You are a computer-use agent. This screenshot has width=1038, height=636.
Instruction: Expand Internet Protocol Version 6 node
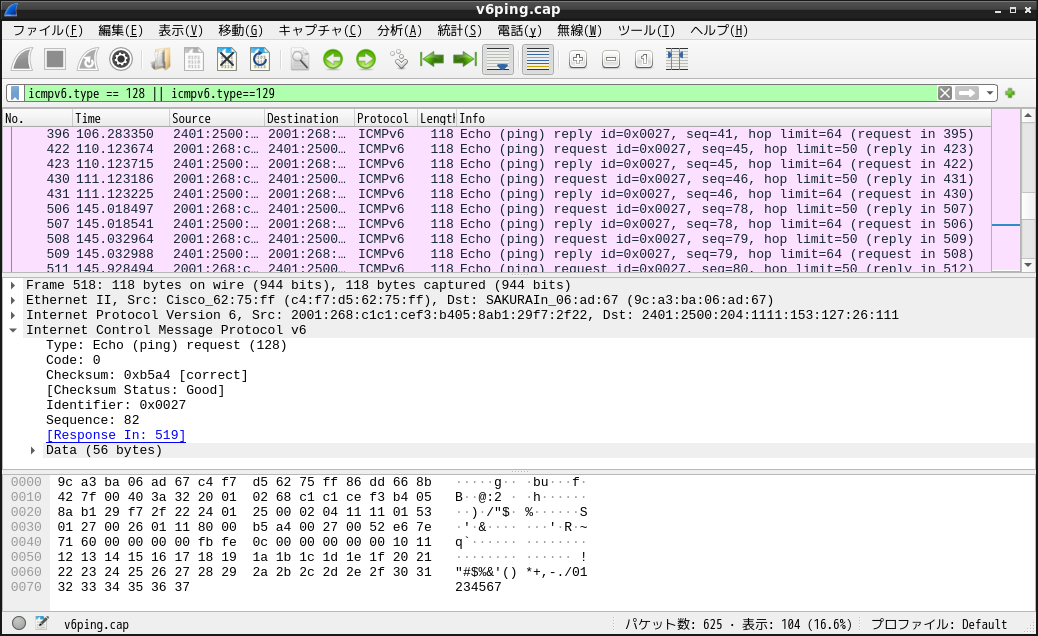(x=13, y=316)
